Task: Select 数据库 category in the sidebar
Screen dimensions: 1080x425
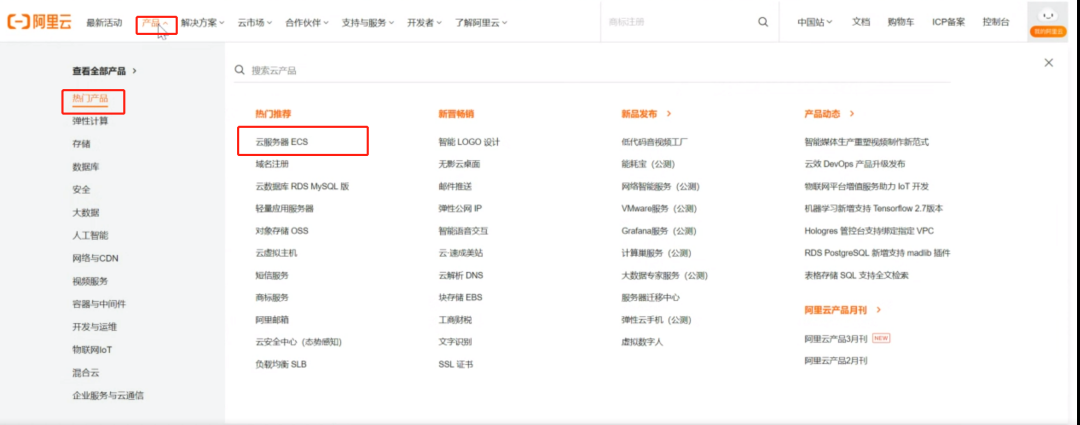Action: [x=85, y=167]
